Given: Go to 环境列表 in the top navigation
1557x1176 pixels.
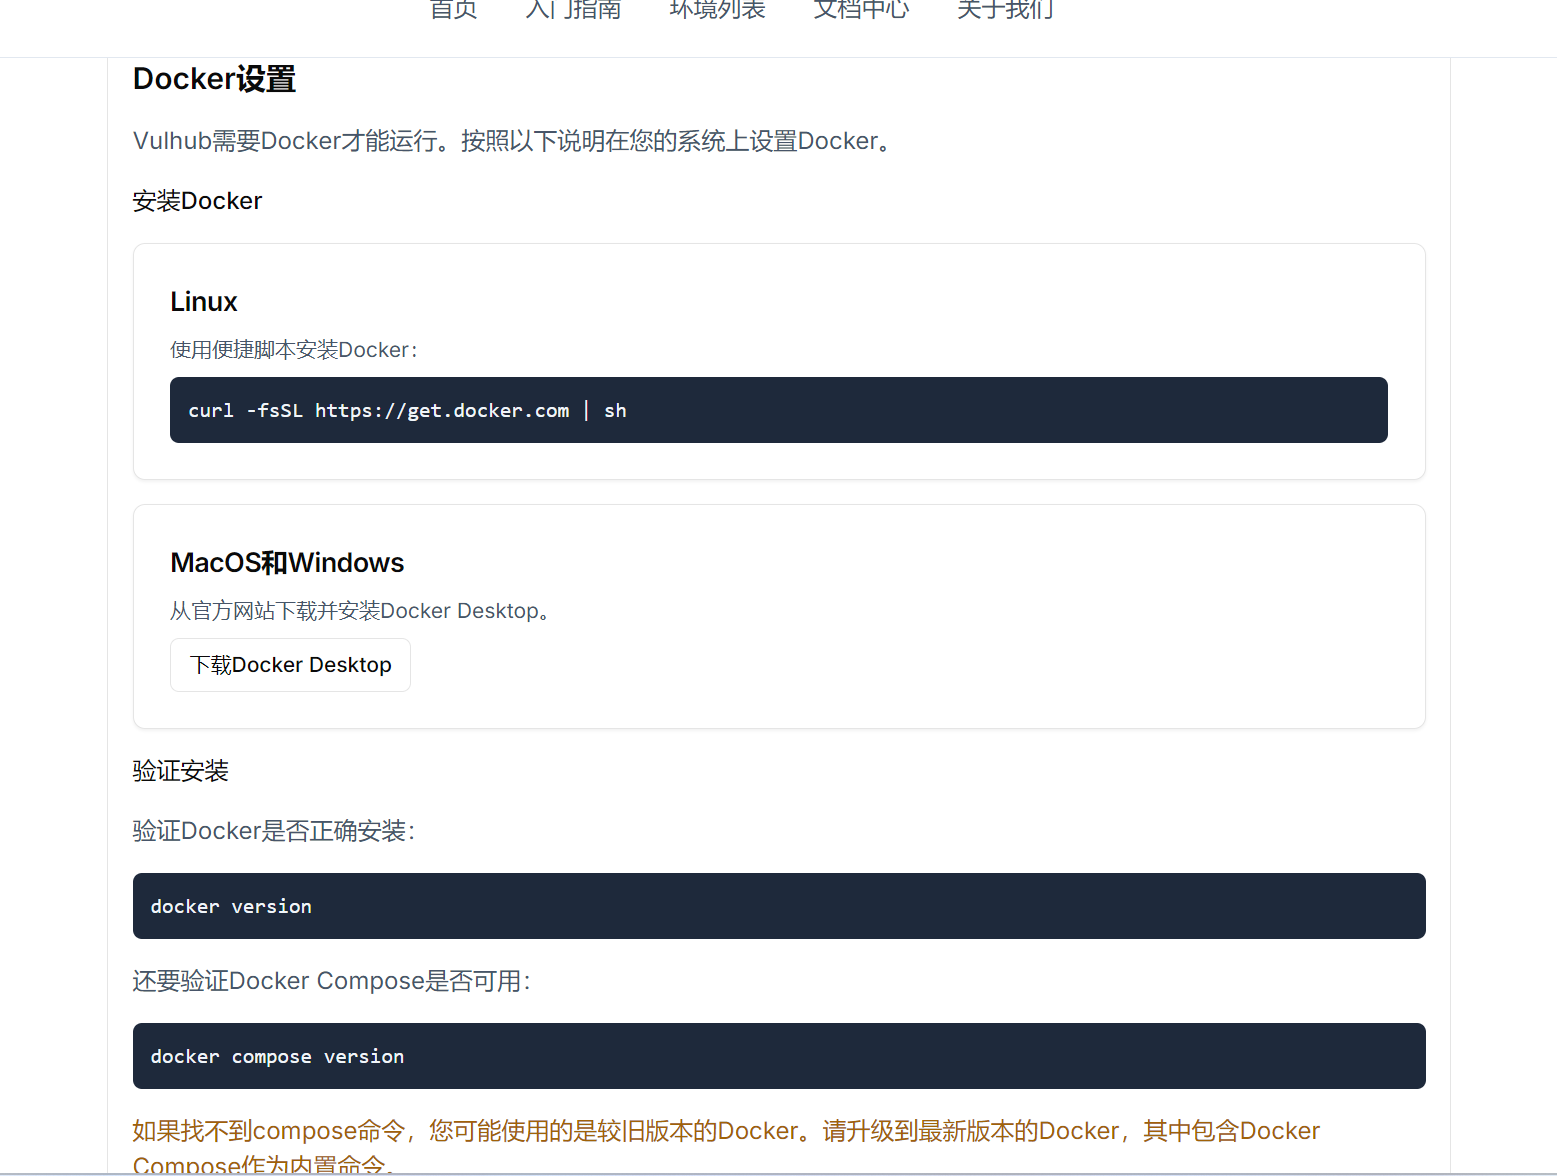Looking at the screenshot, I should tap(717, 10).
